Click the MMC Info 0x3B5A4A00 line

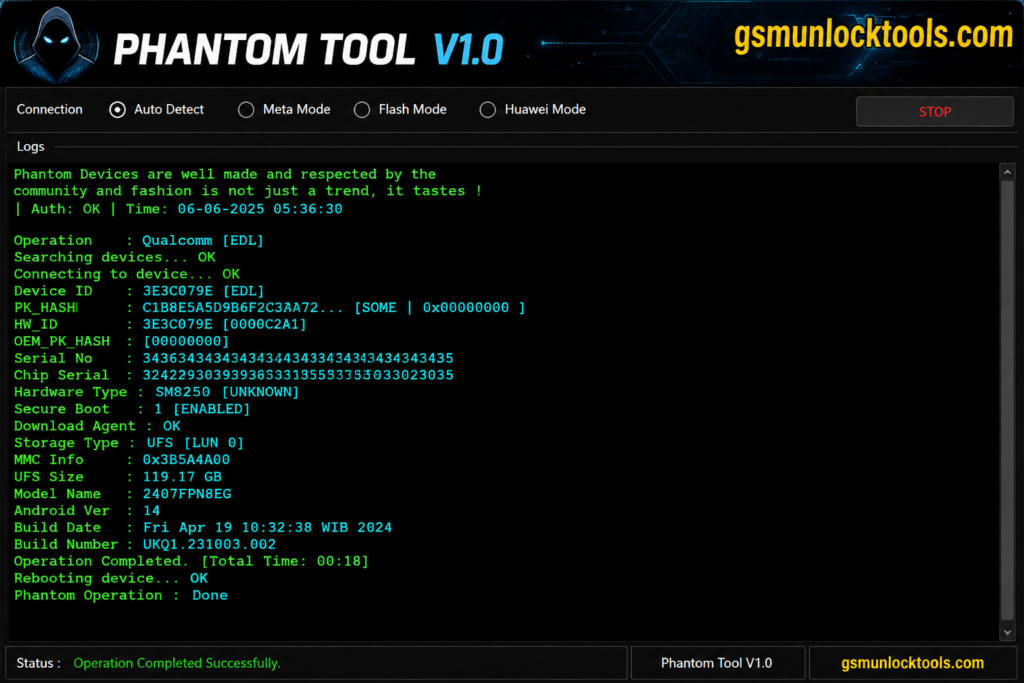[122, 460]
